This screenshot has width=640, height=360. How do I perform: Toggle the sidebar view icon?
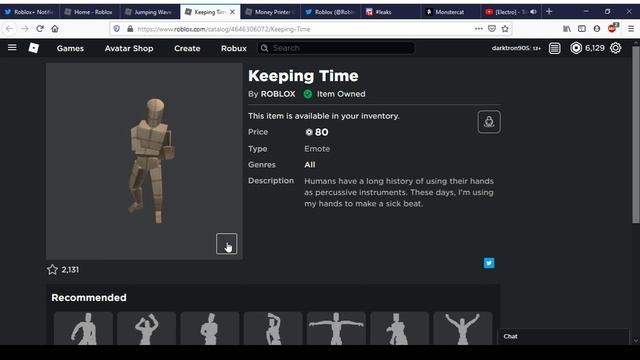(582, 29)
